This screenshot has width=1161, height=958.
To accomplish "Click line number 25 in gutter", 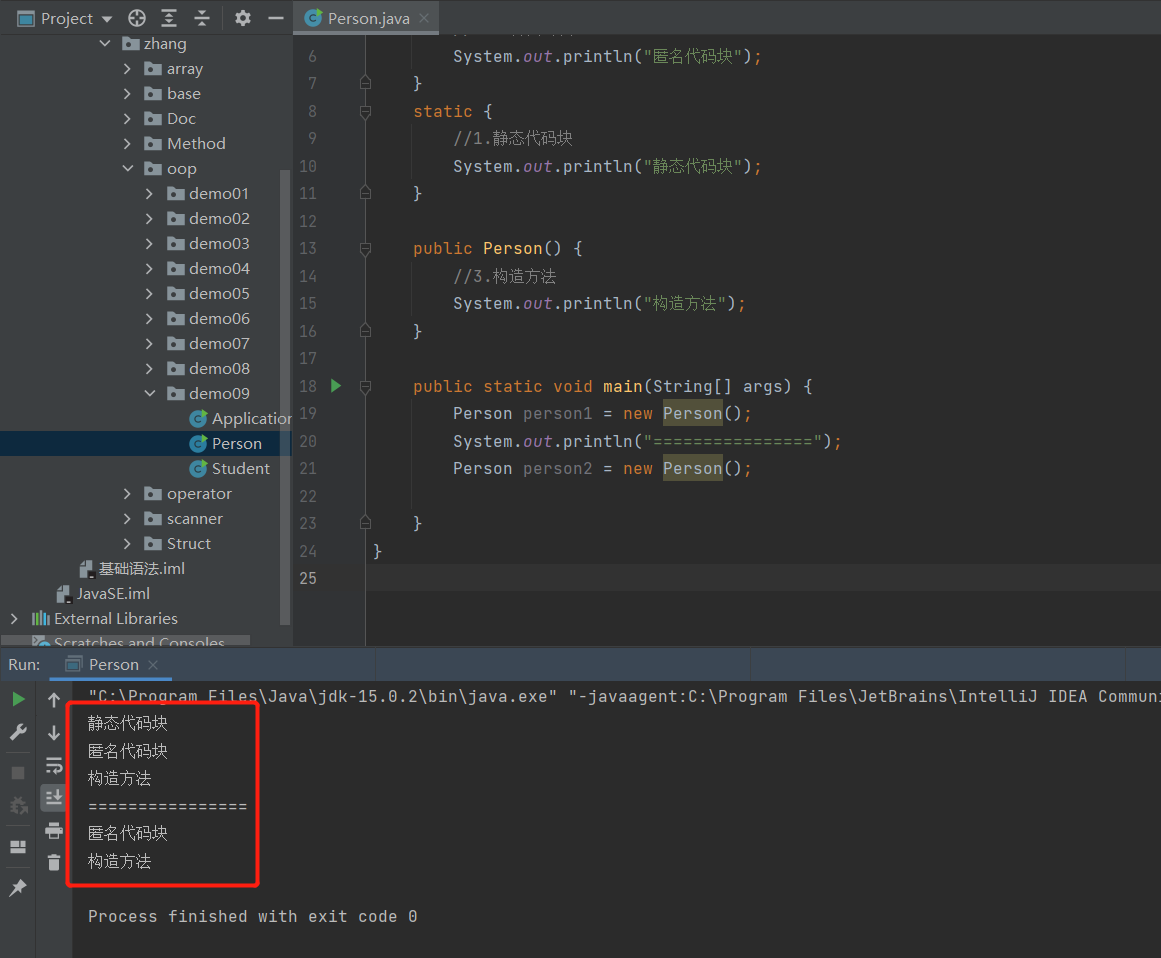I will pyautogui.click(x=308, y=578).
